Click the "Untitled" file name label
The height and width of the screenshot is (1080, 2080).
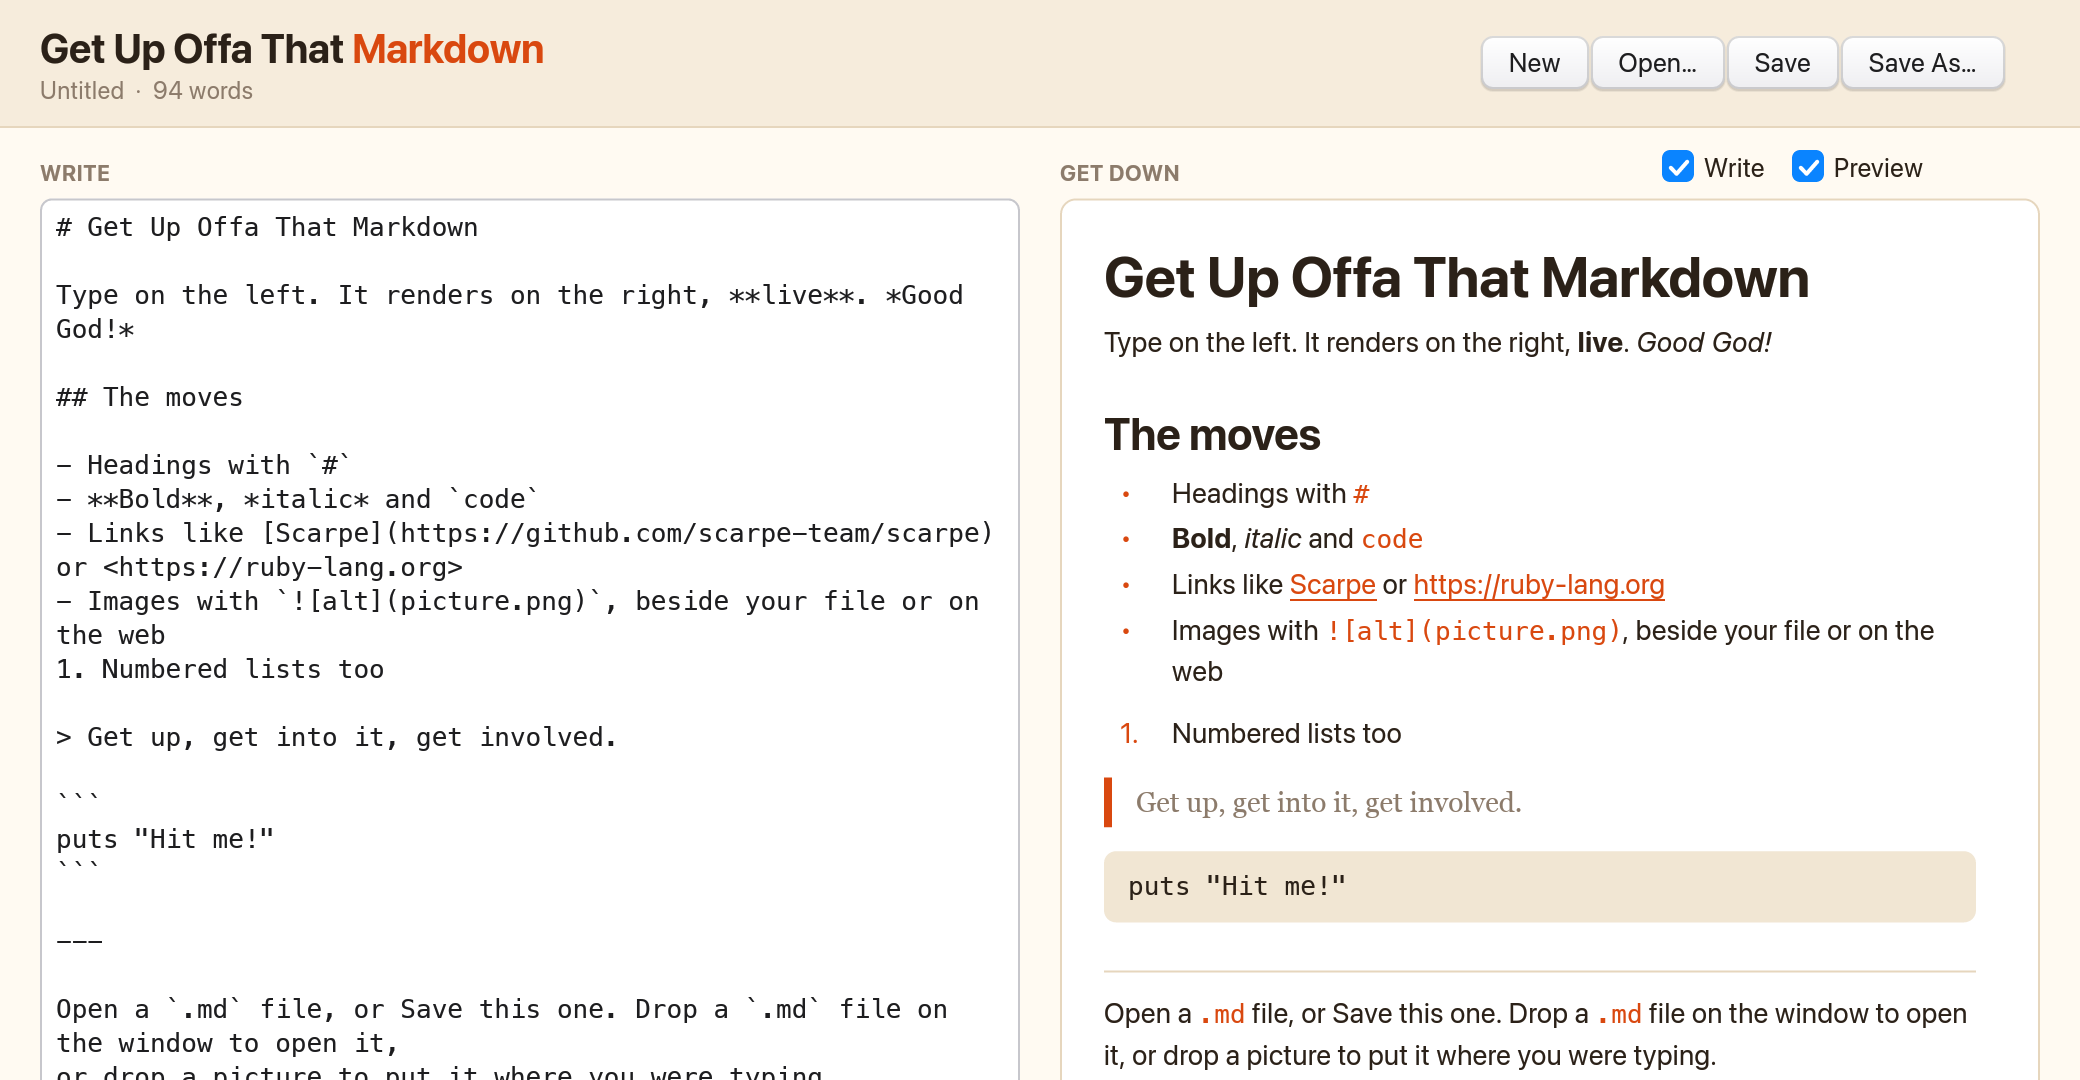[82, 91]
